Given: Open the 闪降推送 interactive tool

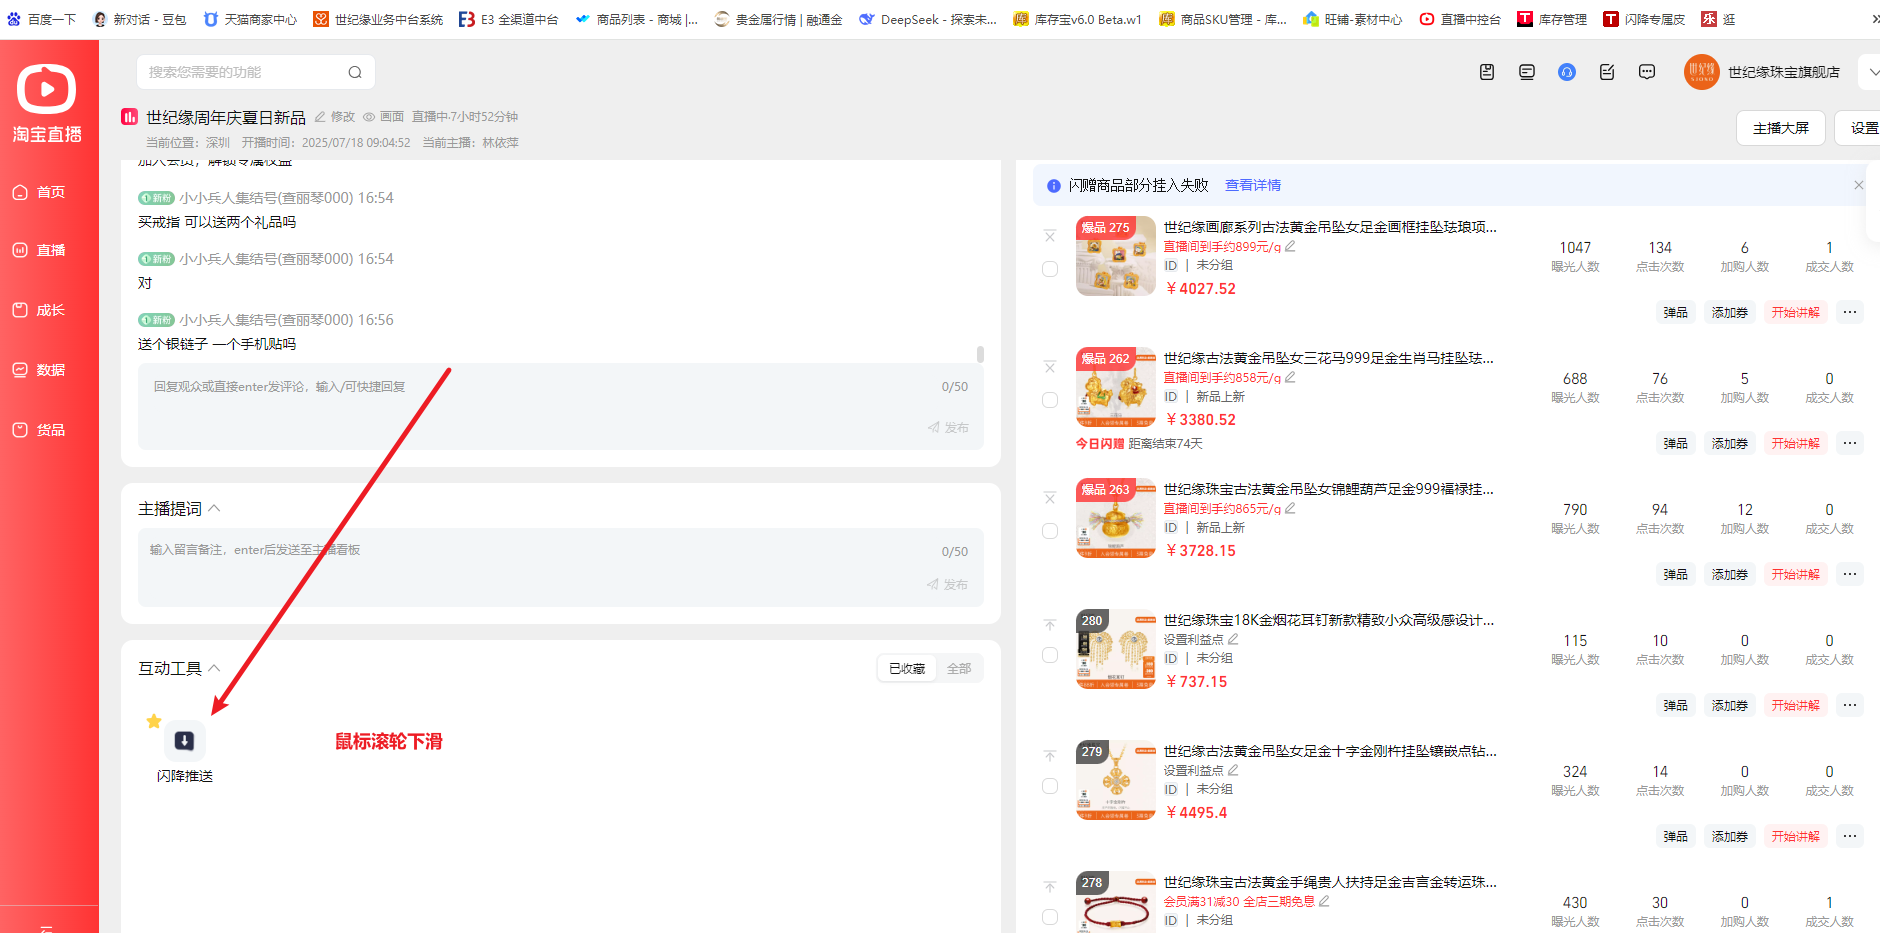Looking at the screenshot, I should pos(185,741).
